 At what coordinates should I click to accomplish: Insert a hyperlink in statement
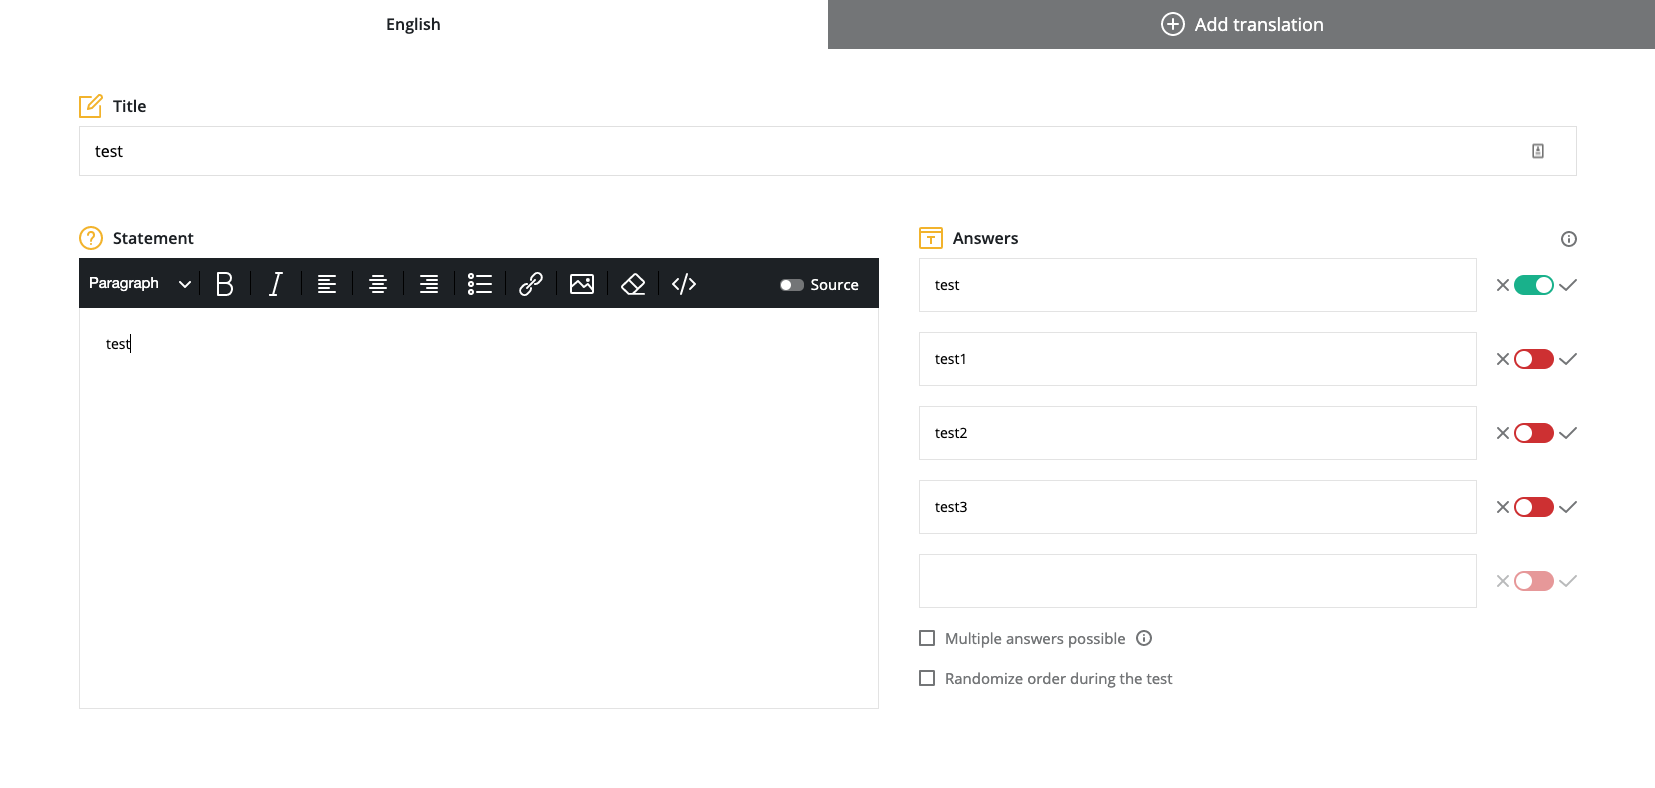[x=531, y=284]
